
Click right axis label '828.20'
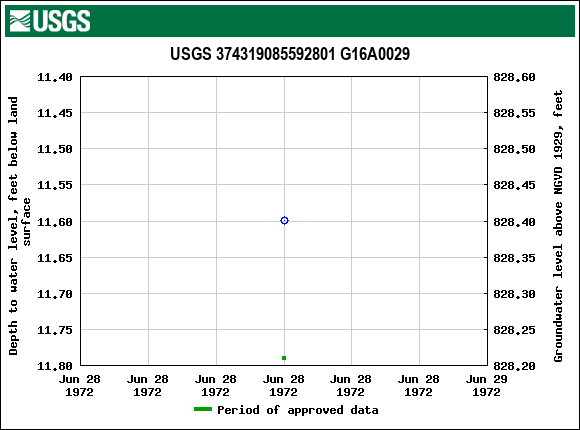[x=514, y=366]
